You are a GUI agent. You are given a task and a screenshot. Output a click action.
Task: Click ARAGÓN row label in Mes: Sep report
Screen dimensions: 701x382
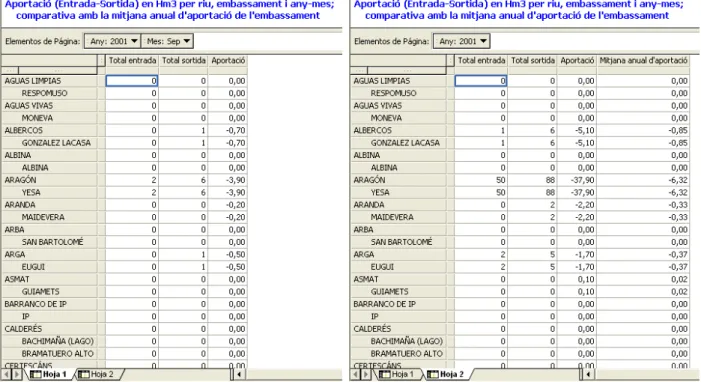[x=49, y=180]
